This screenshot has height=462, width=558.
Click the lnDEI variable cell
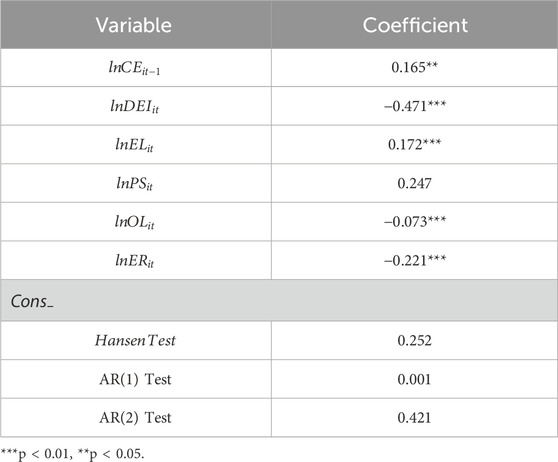point(135,106)
